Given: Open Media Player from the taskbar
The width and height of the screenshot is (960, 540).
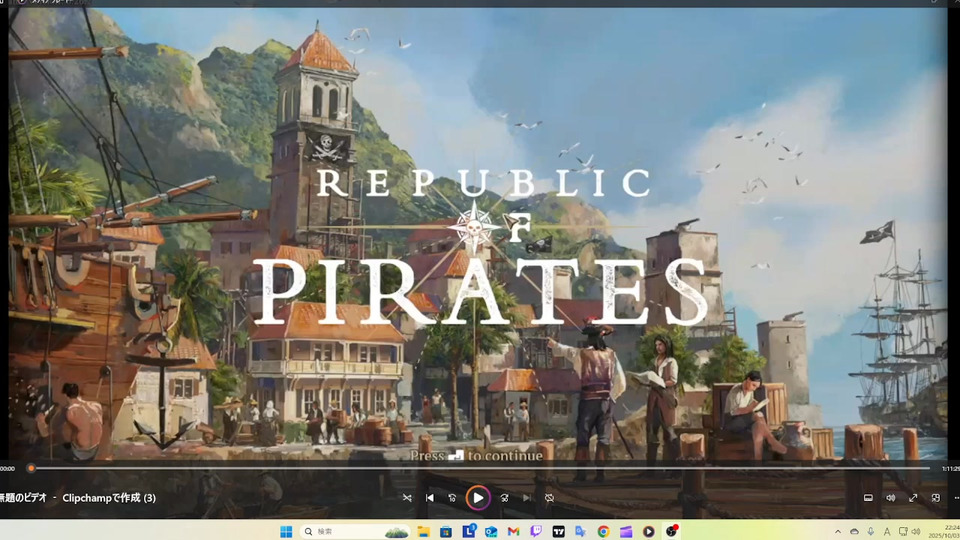Looking at the screenshot, I should coord(648,531).
